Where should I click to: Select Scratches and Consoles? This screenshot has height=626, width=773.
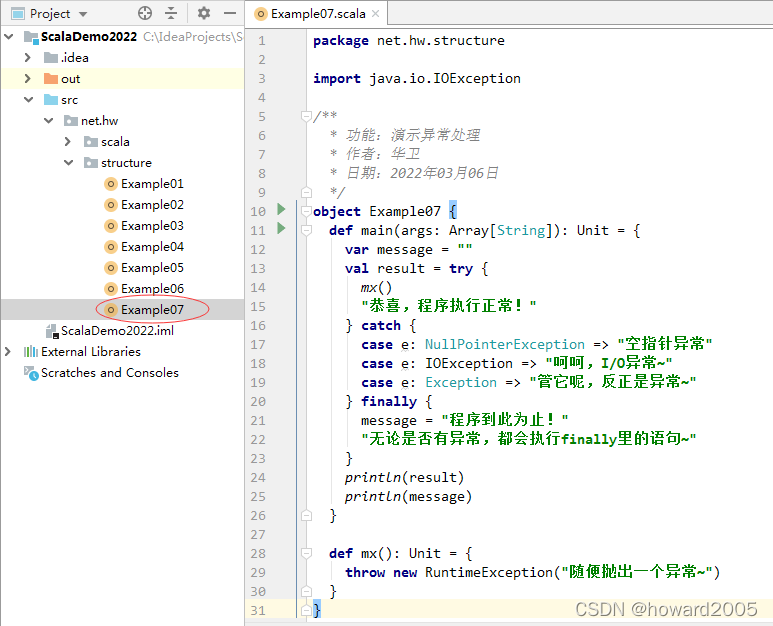coord(110,373)
